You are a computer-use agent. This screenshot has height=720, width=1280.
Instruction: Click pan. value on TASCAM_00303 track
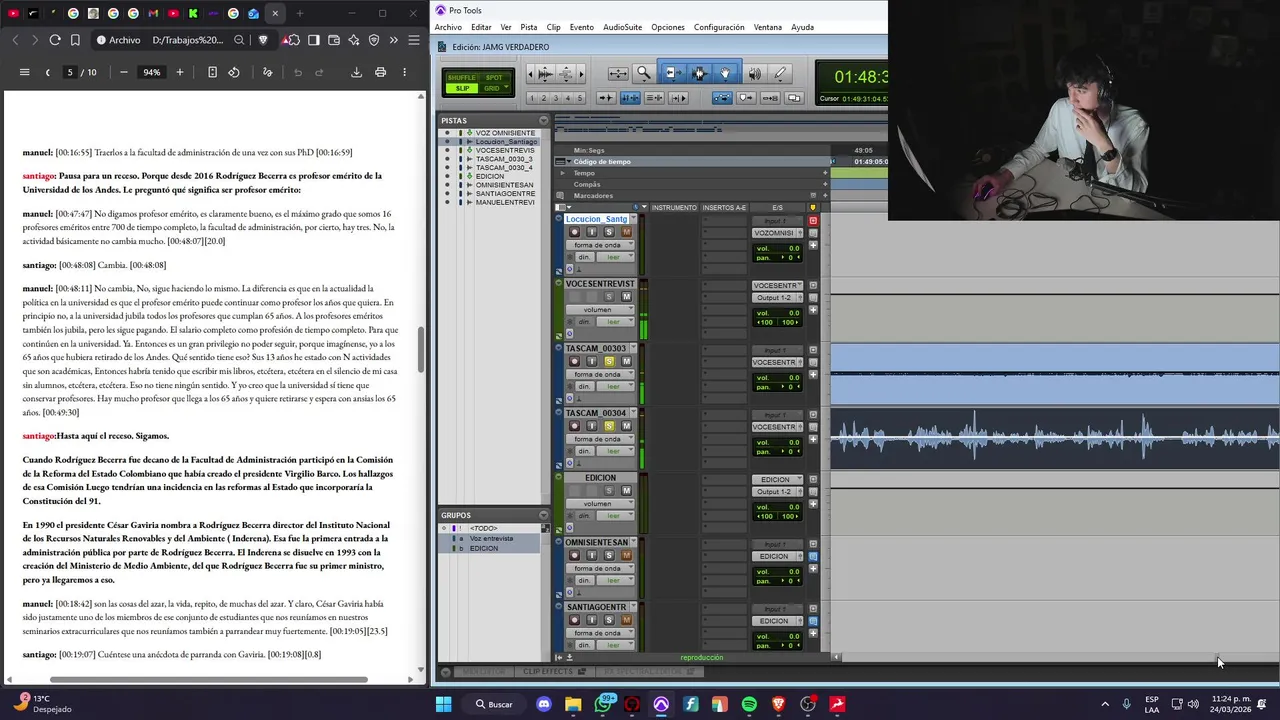coord(778,386)
